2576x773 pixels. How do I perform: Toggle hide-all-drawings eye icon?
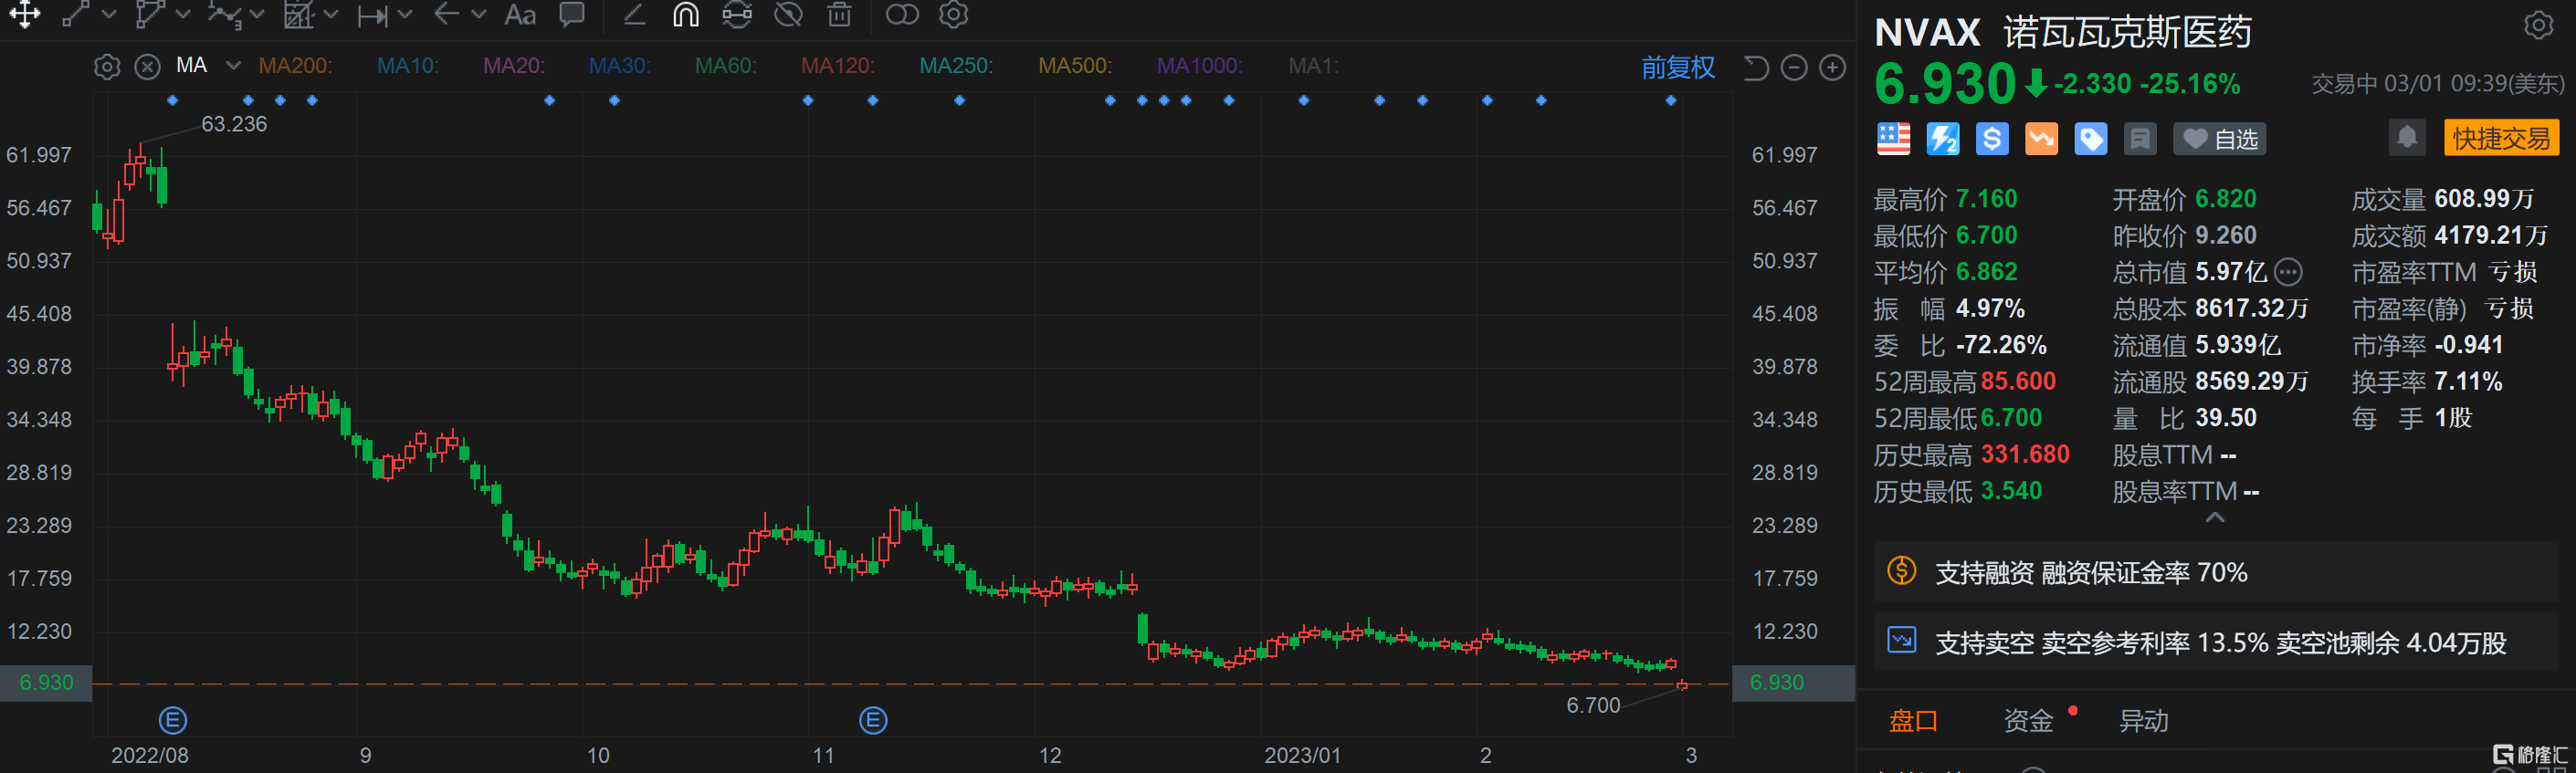pos(788,14)
